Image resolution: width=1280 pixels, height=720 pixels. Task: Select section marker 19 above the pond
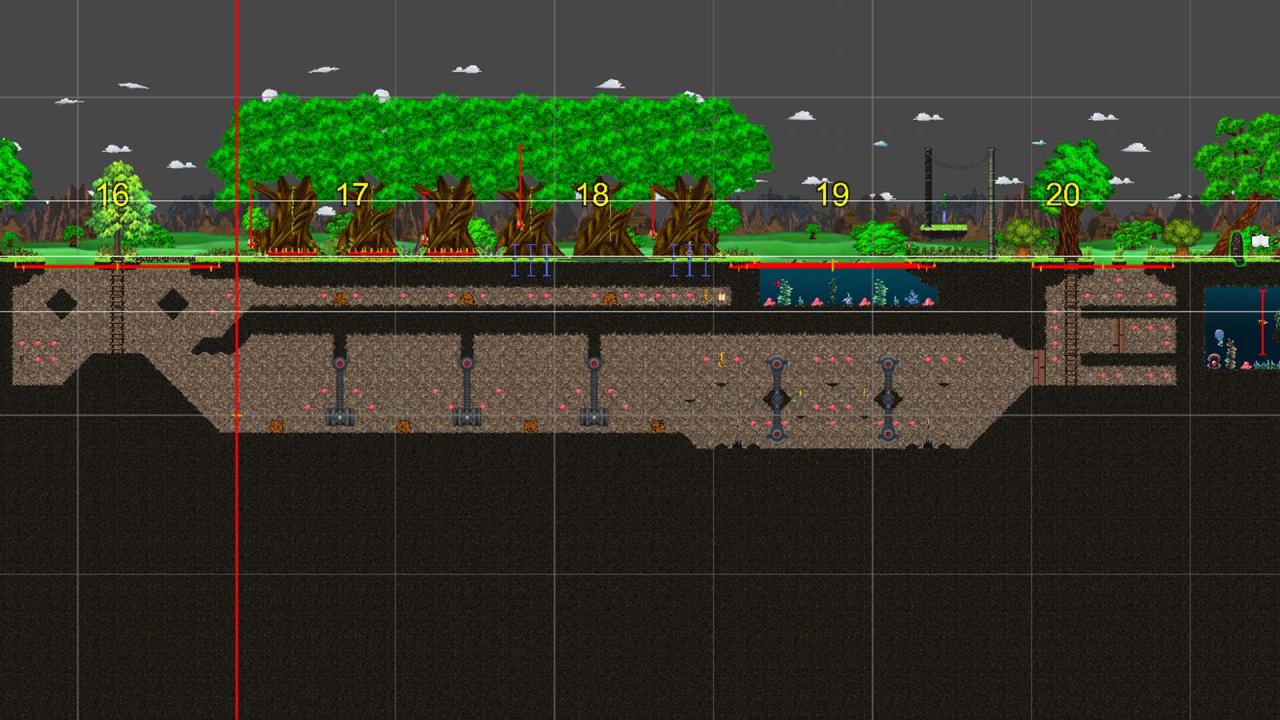(832, 195)
